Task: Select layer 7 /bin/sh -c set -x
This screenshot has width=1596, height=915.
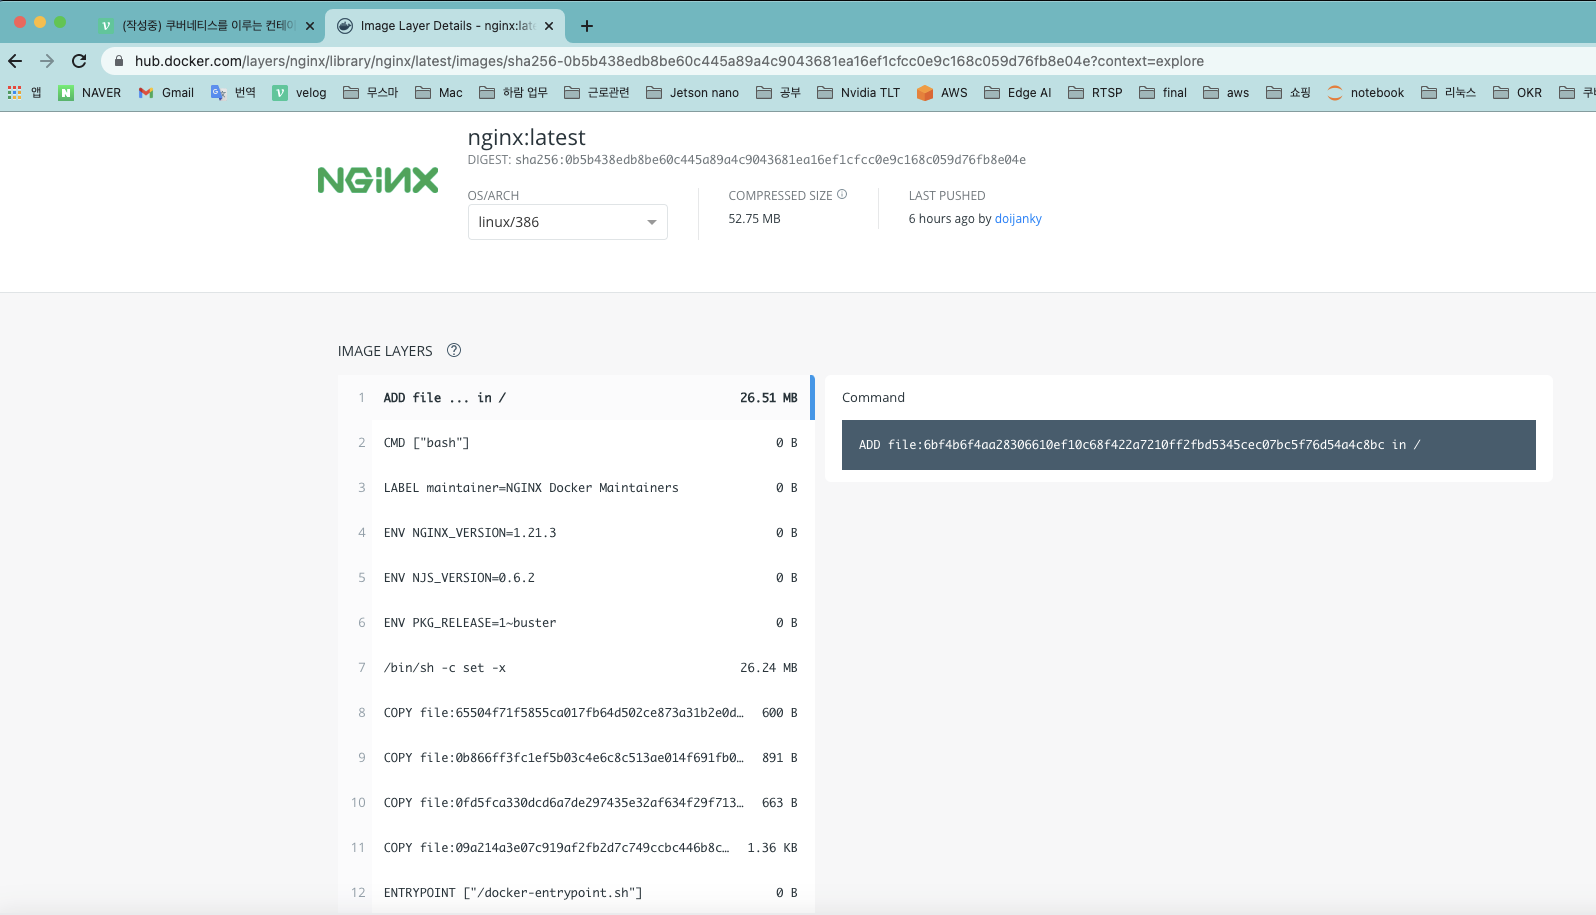Action: tap(576, 667)
